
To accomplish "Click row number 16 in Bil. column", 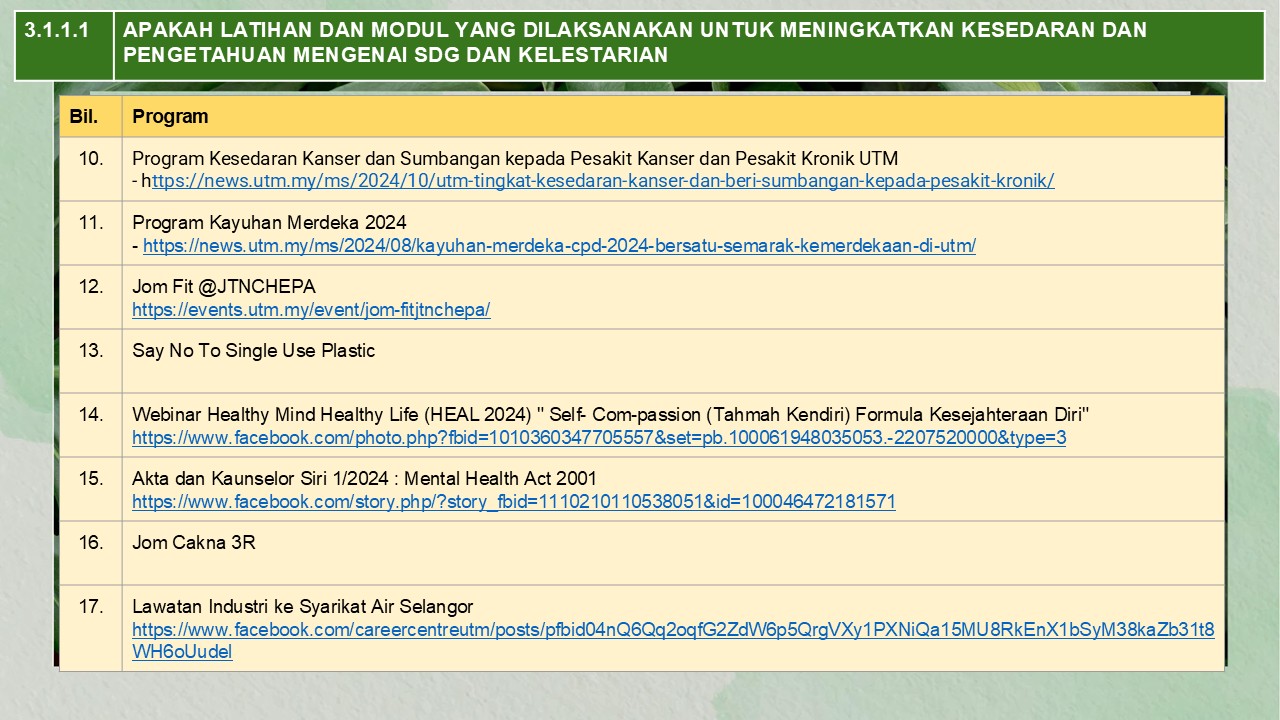I will (91, 542).
